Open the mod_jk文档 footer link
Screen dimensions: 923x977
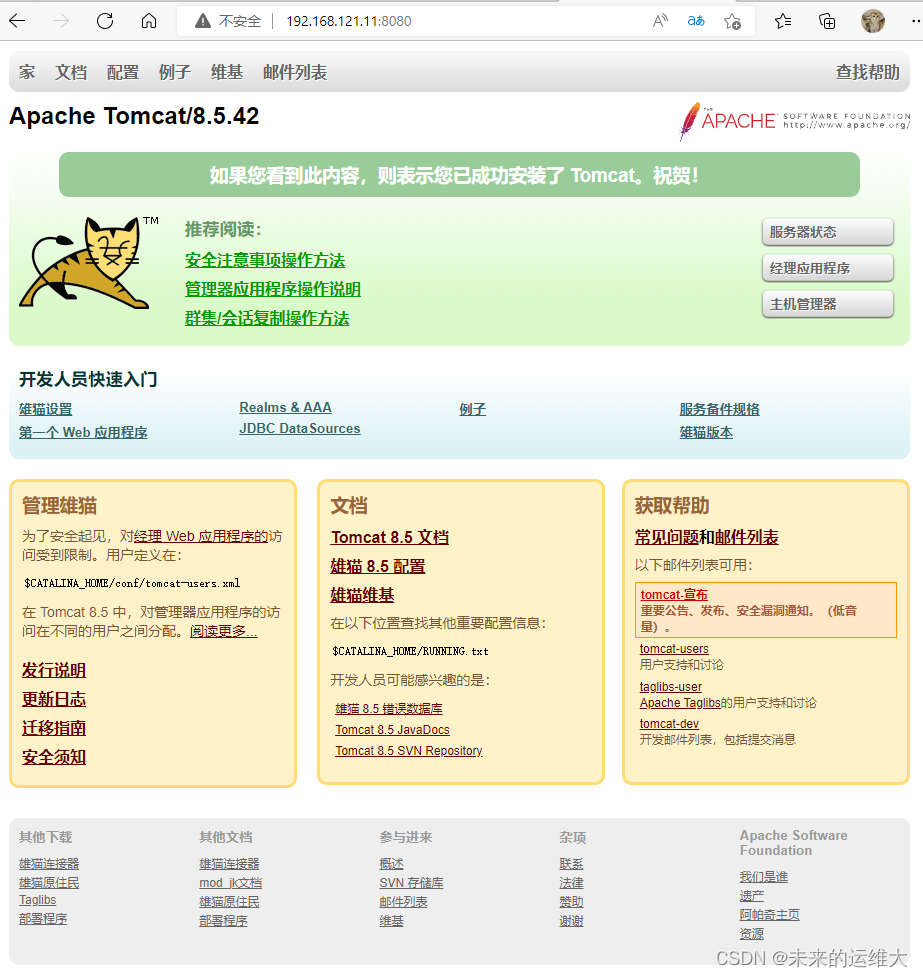click(x=231, y=883)
